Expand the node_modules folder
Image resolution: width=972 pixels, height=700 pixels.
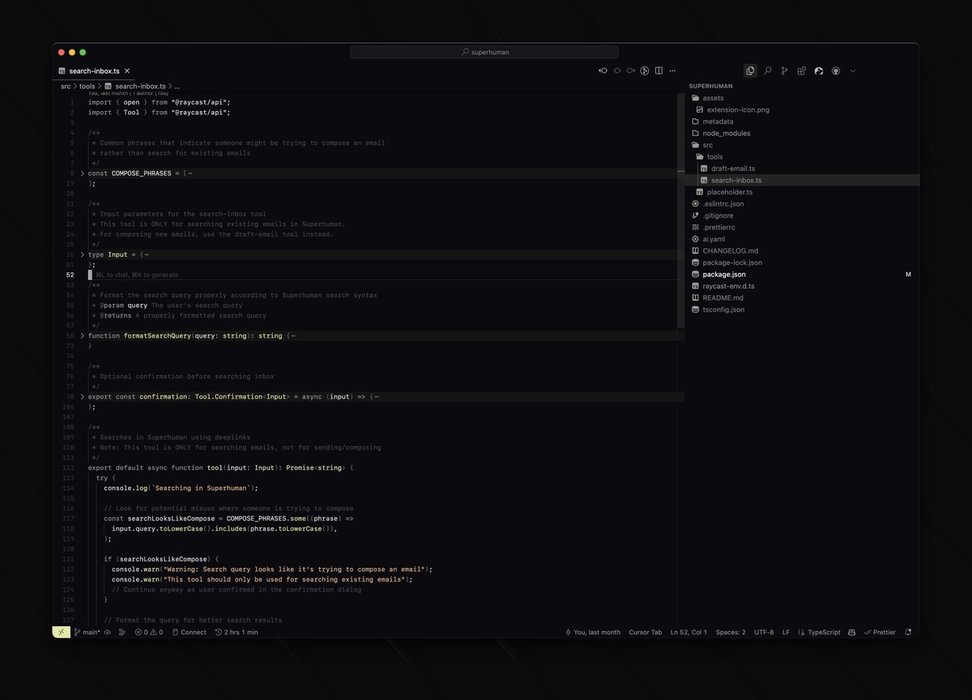pos(726,133)
